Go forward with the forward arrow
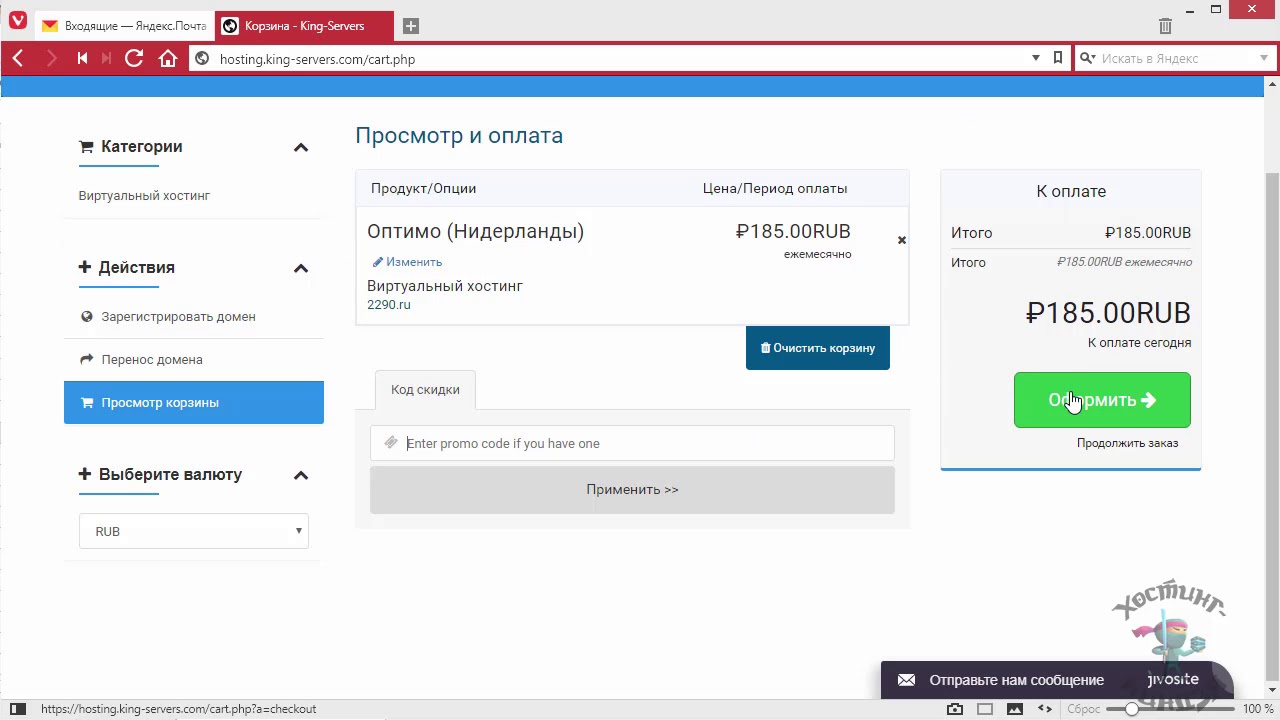Image resolution: width=1280 pixels, height=720 pixels. [x=51, y=59]
